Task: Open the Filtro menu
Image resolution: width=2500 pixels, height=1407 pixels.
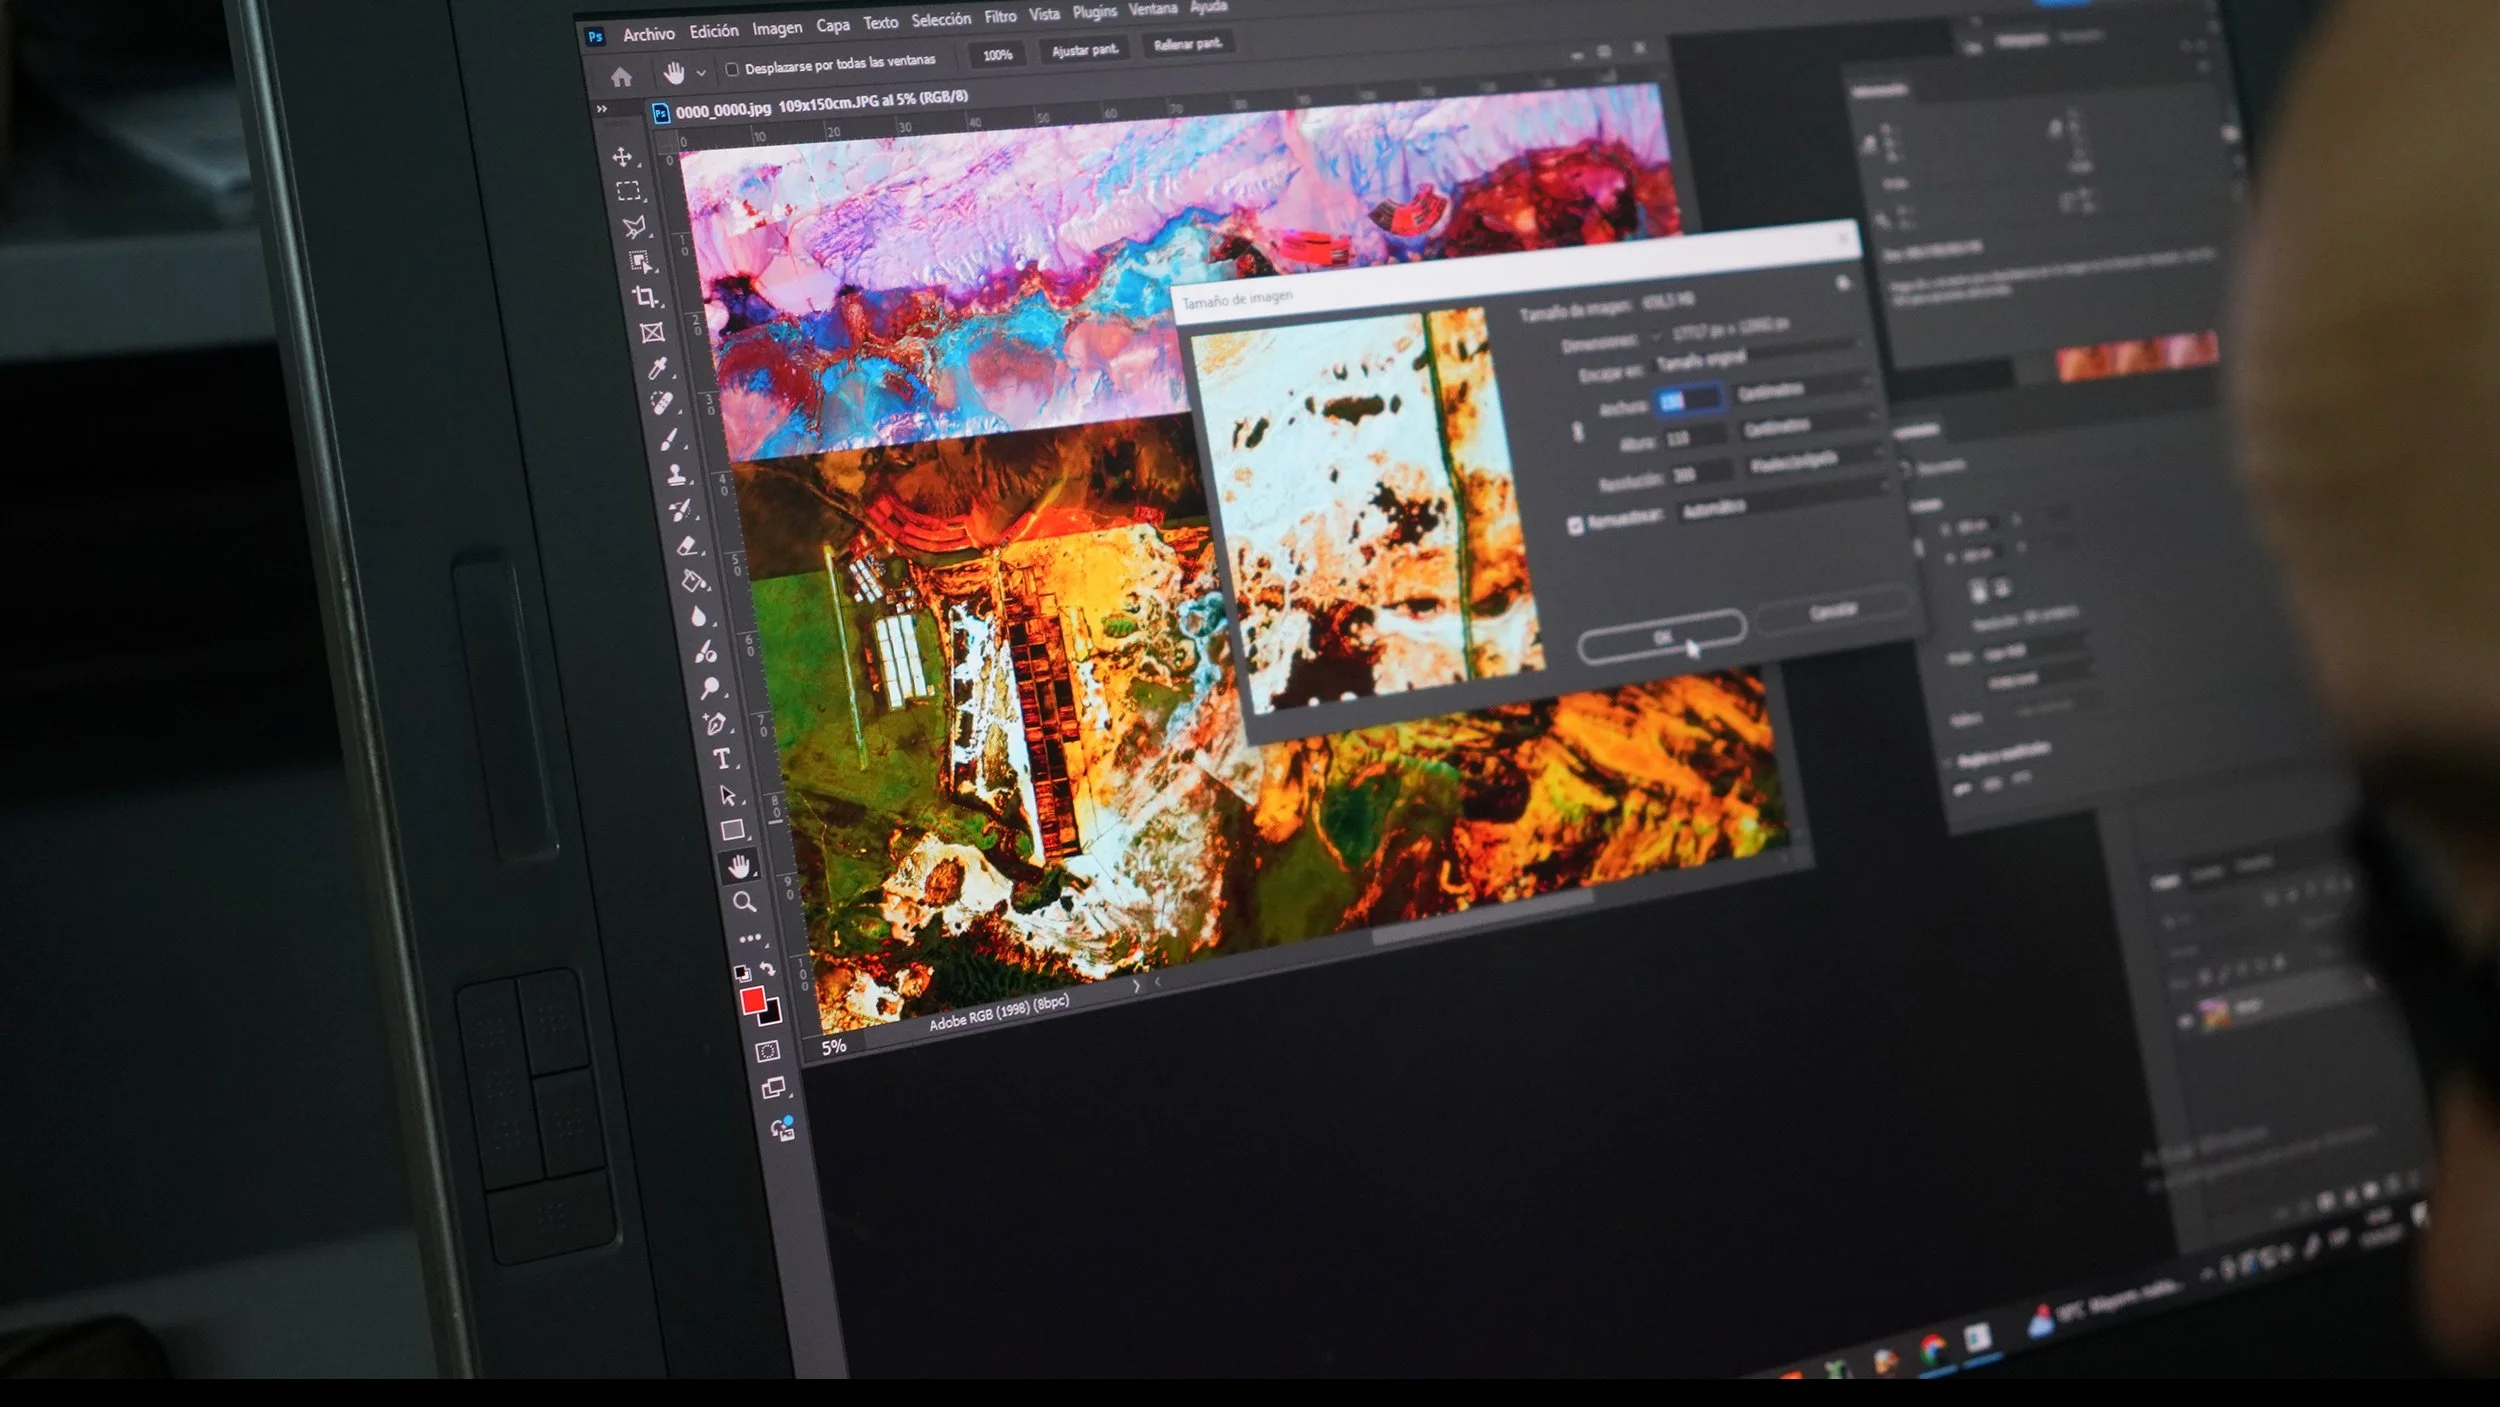Action: point(999,17)
